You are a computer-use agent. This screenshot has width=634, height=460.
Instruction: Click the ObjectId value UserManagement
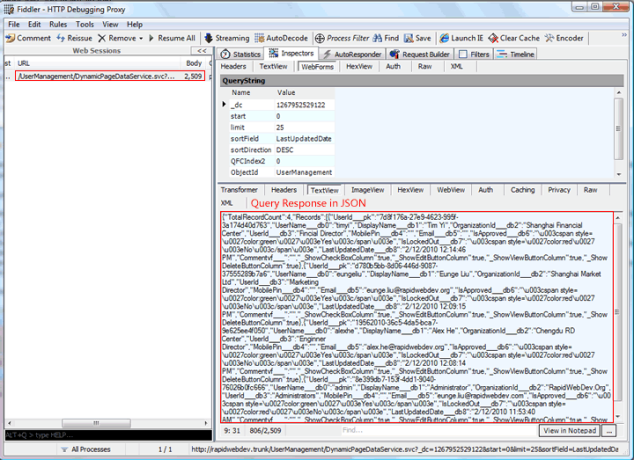(304, 173)
